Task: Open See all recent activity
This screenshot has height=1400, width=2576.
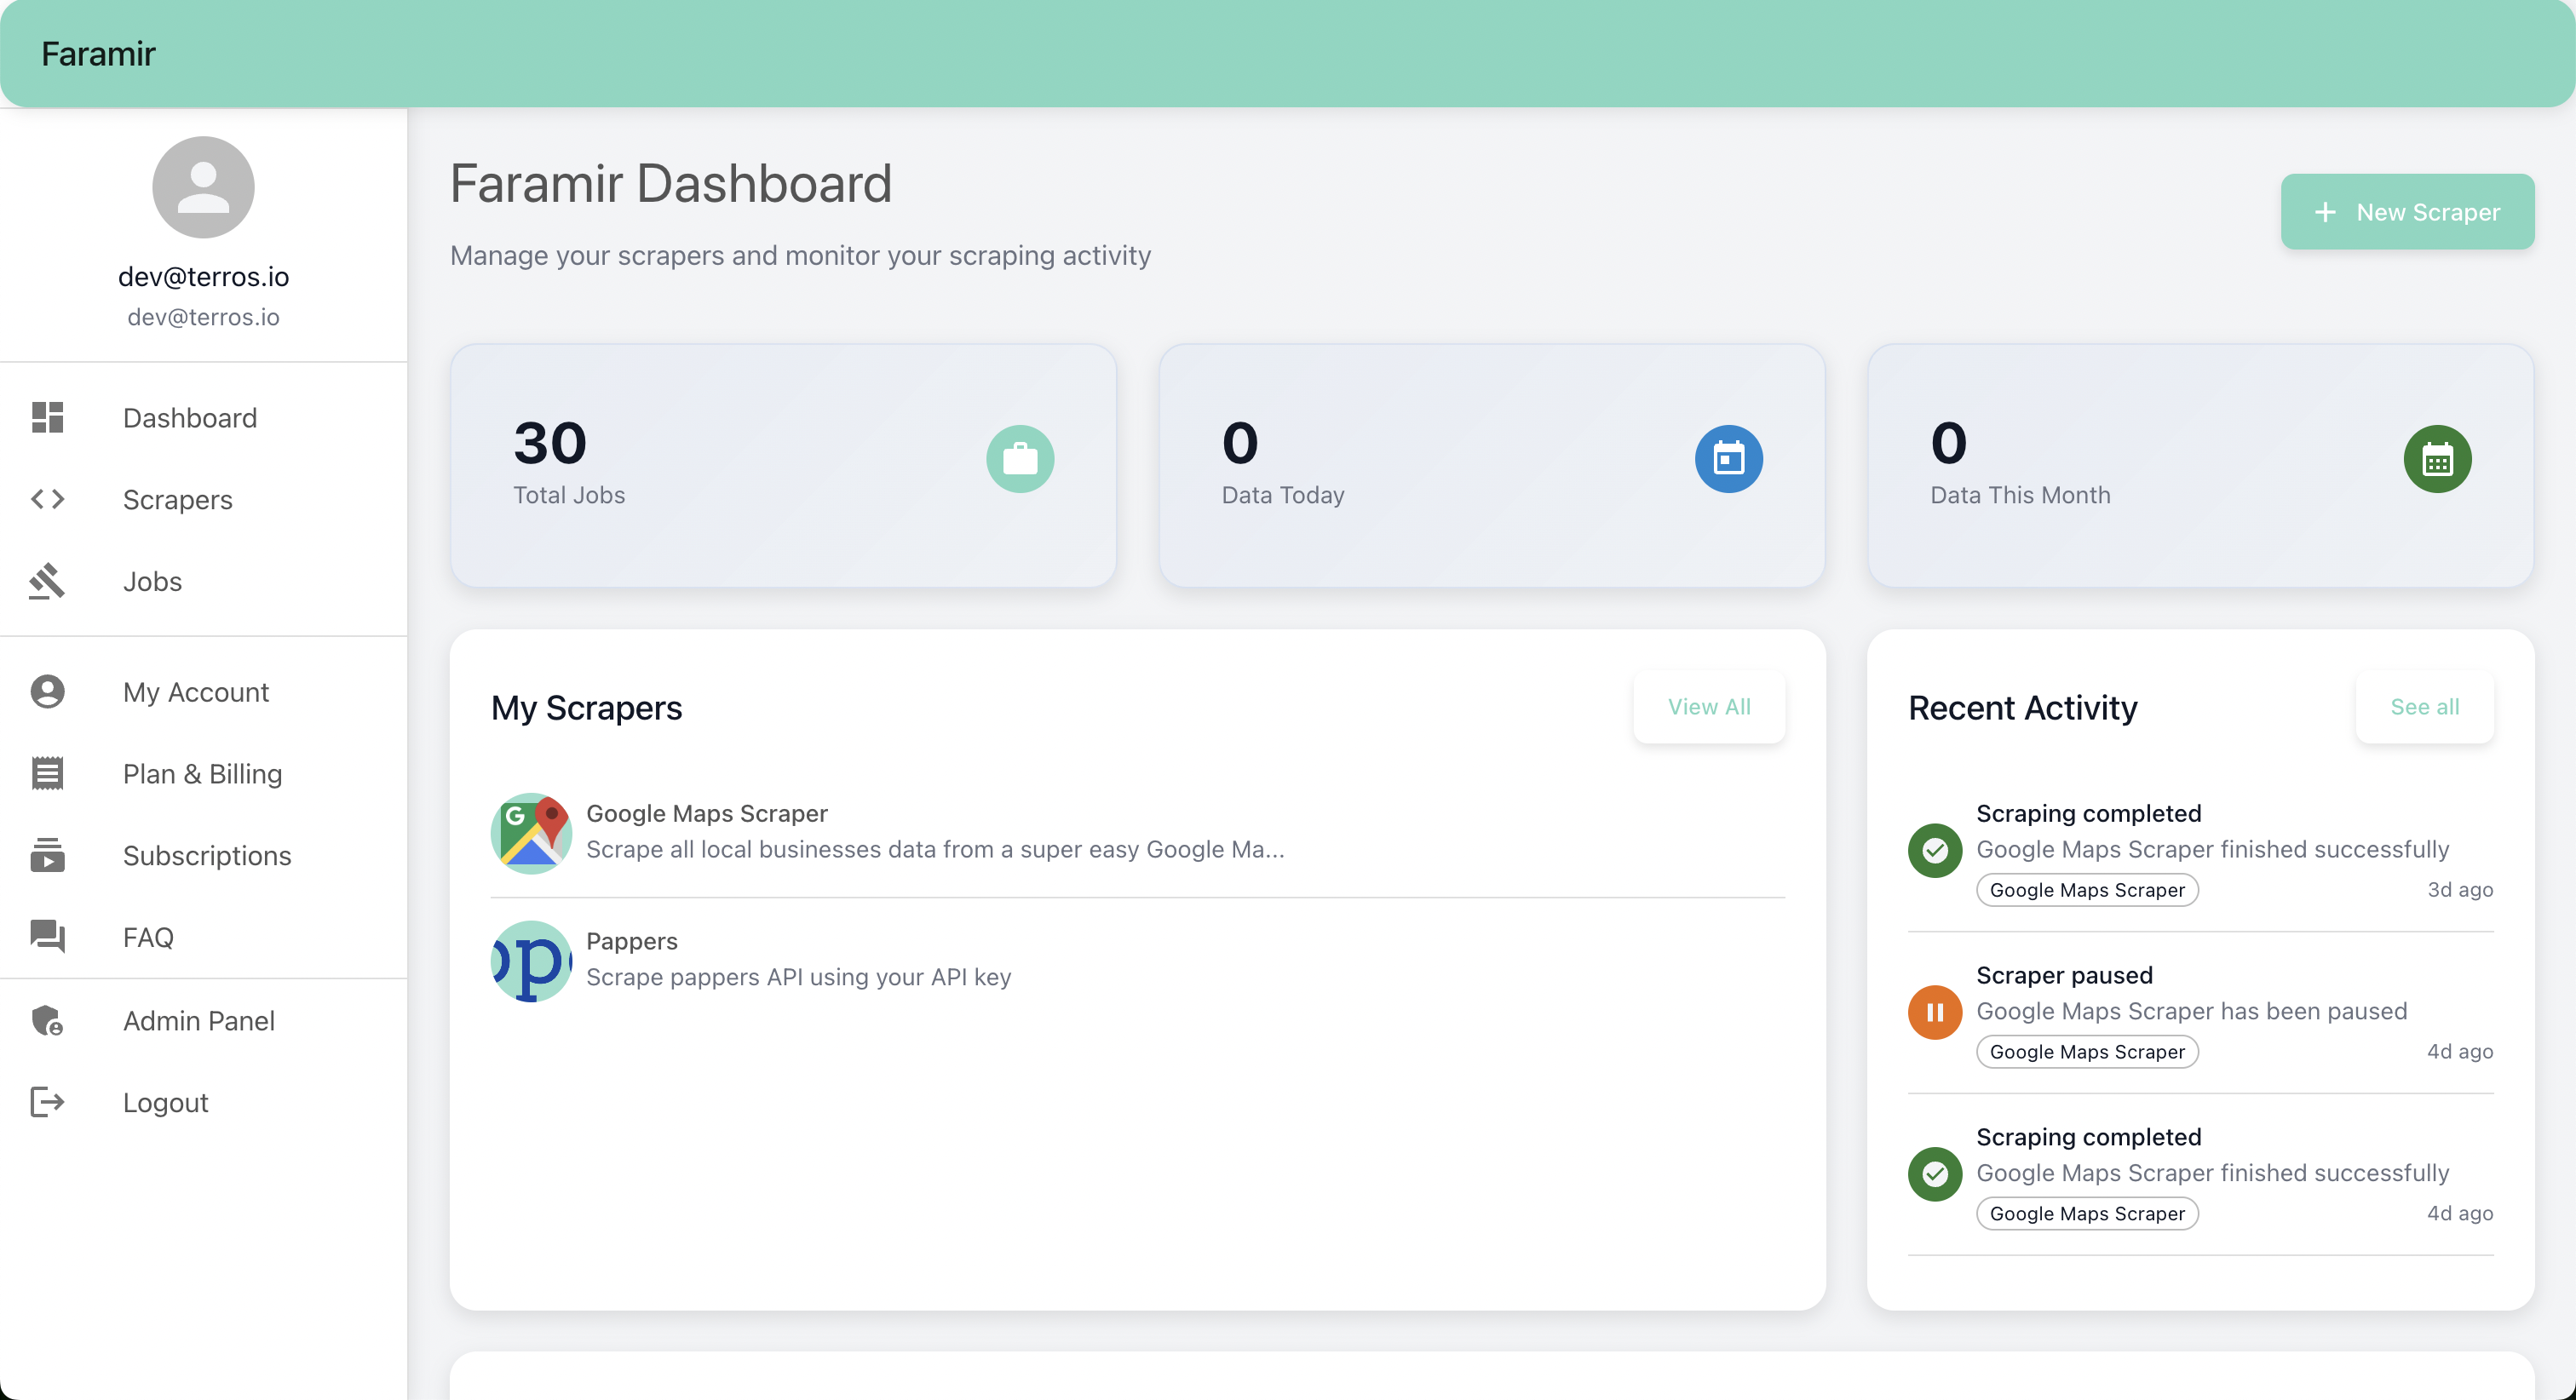Action: (2424, 706)
